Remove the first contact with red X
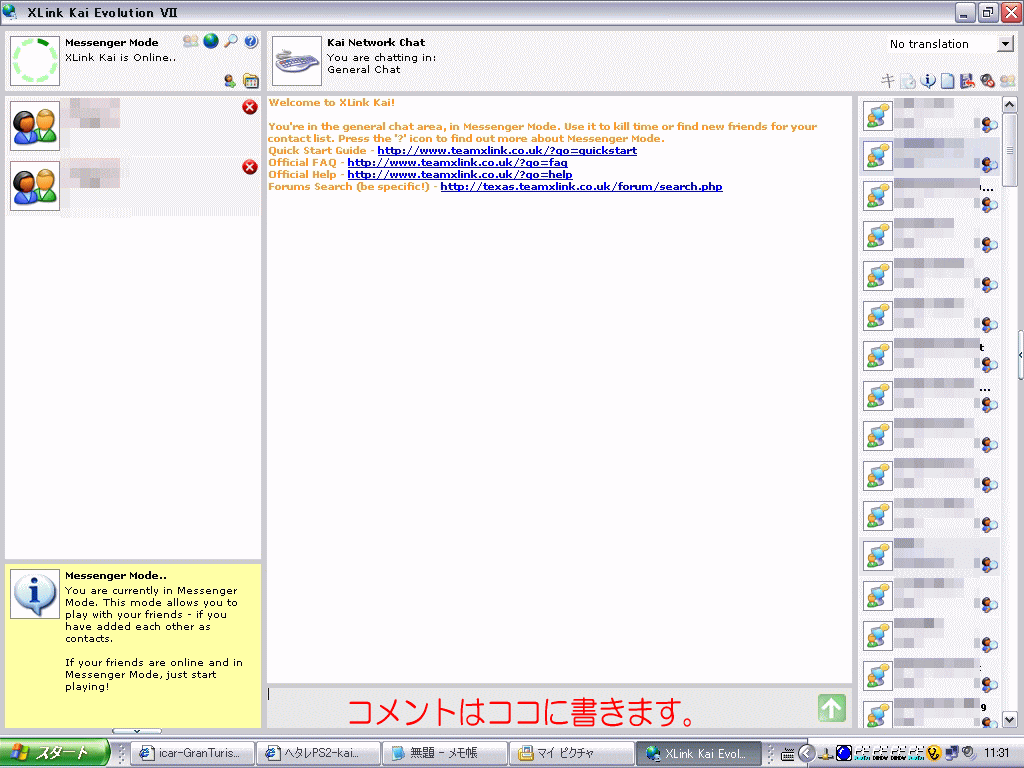This screenshot has height=768, width=1024. pos(249,107)
